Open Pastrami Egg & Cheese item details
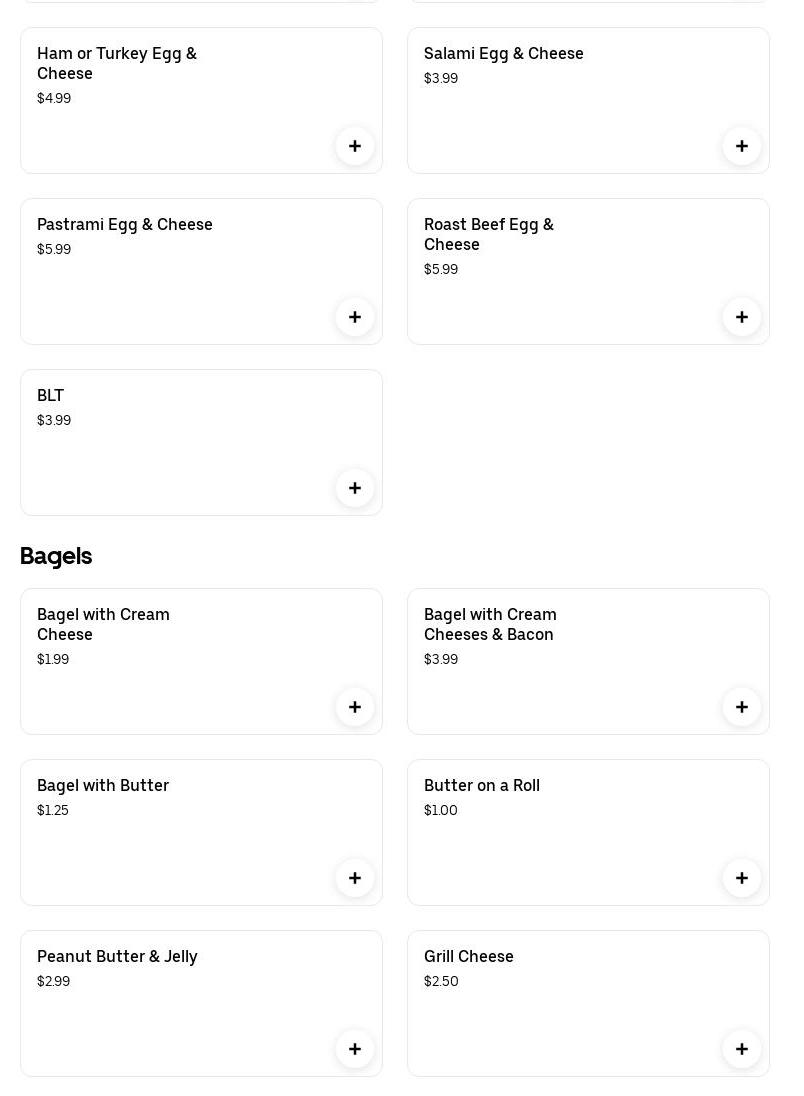This screenshot has height=1096, width=804. pyautogui.click(x=125, y=225)
